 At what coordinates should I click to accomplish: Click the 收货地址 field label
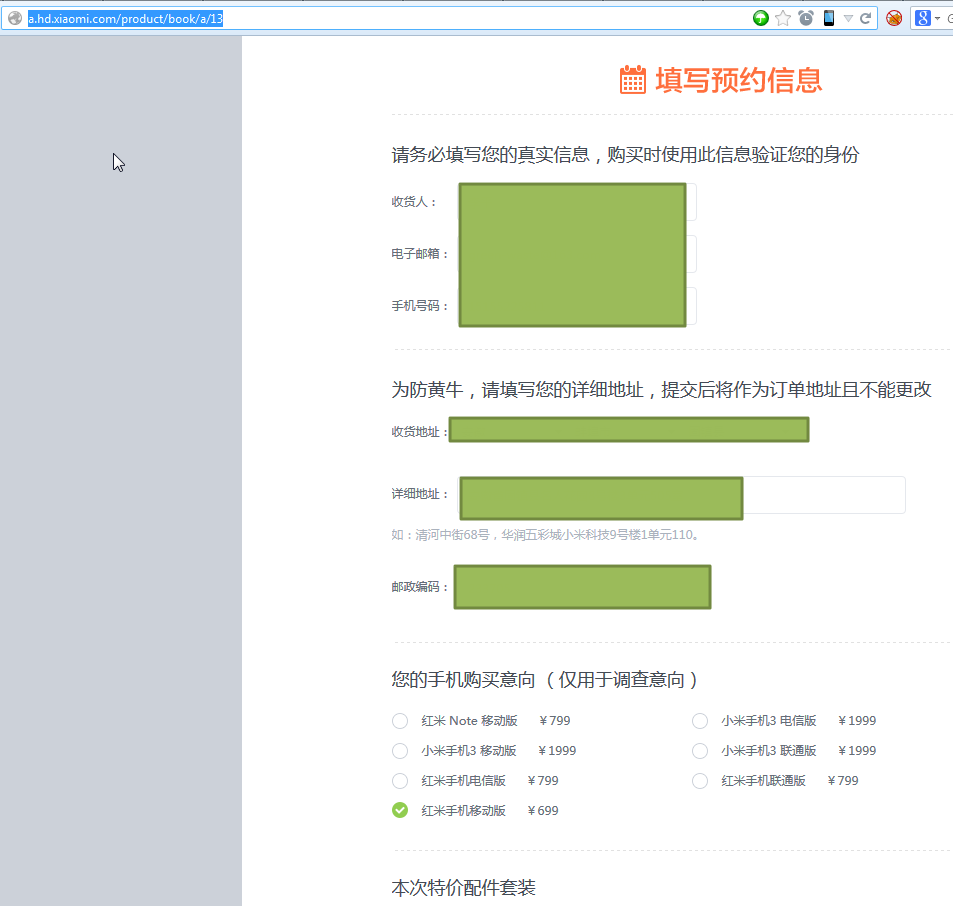[x=419, y=431]
